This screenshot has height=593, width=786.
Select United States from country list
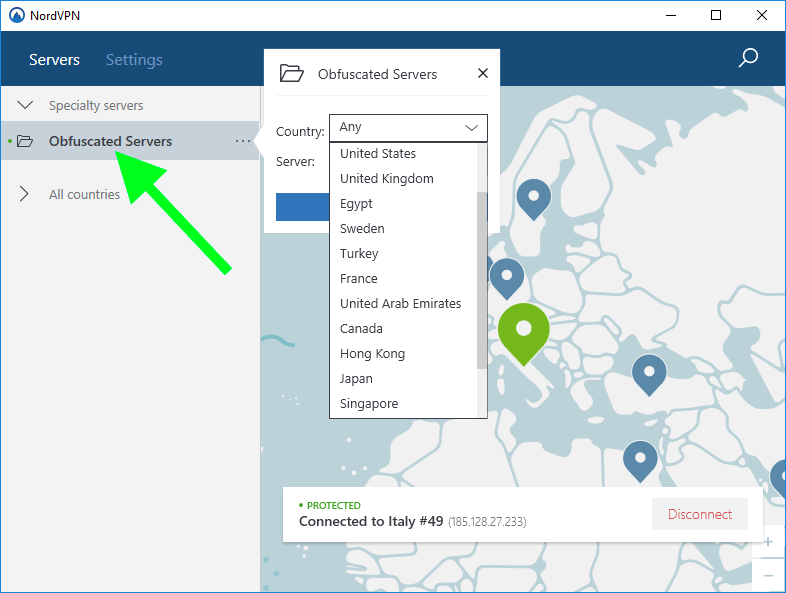pos(404,153)
